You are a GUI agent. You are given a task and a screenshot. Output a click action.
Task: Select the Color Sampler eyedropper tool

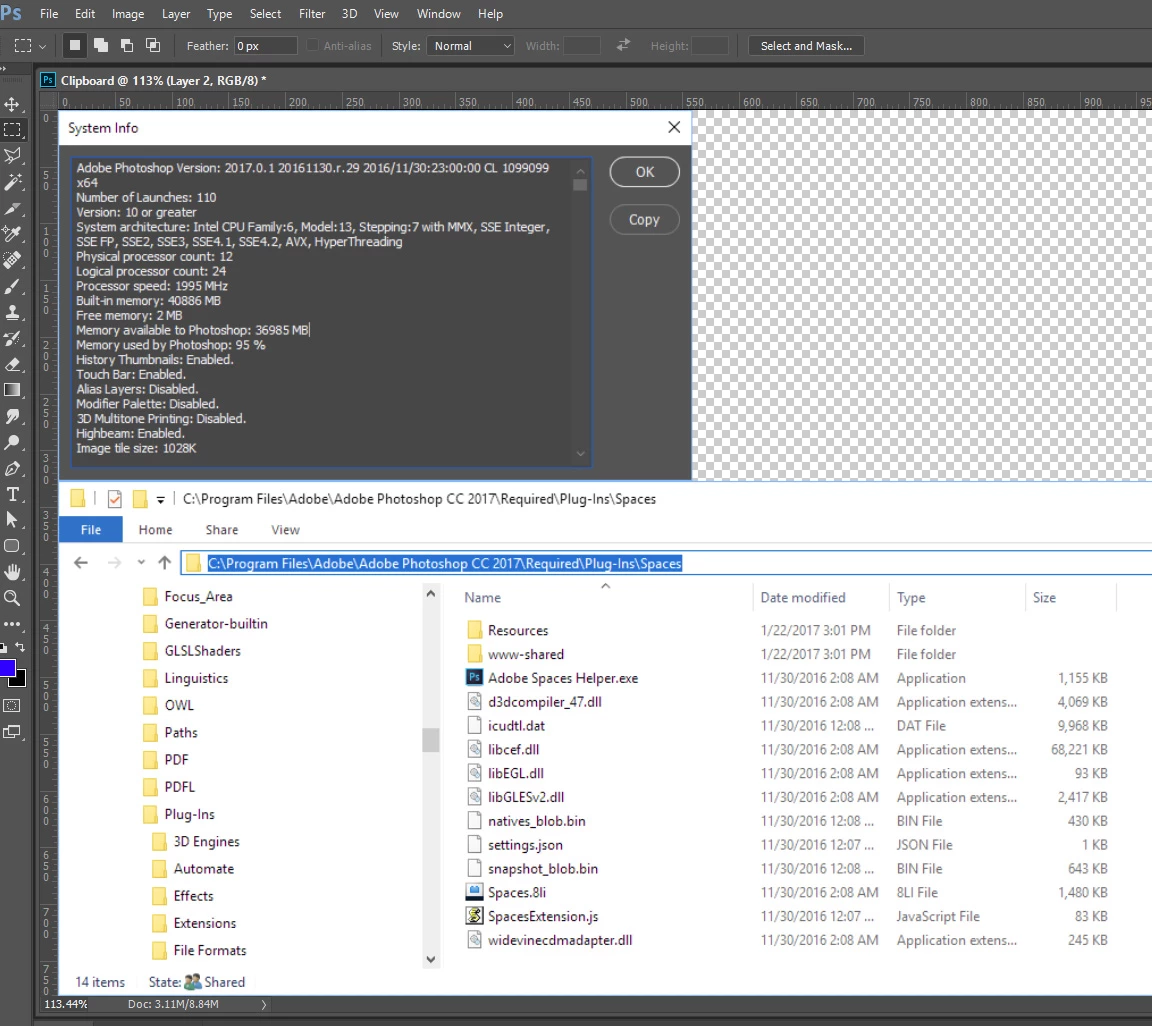[x=12, y=234]
